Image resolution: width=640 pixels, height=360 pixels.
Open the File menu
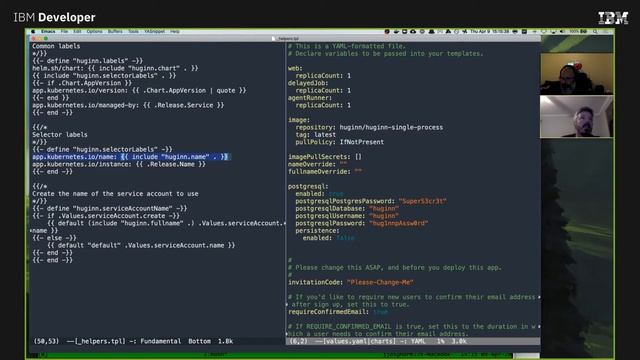(x=64, y=31)
